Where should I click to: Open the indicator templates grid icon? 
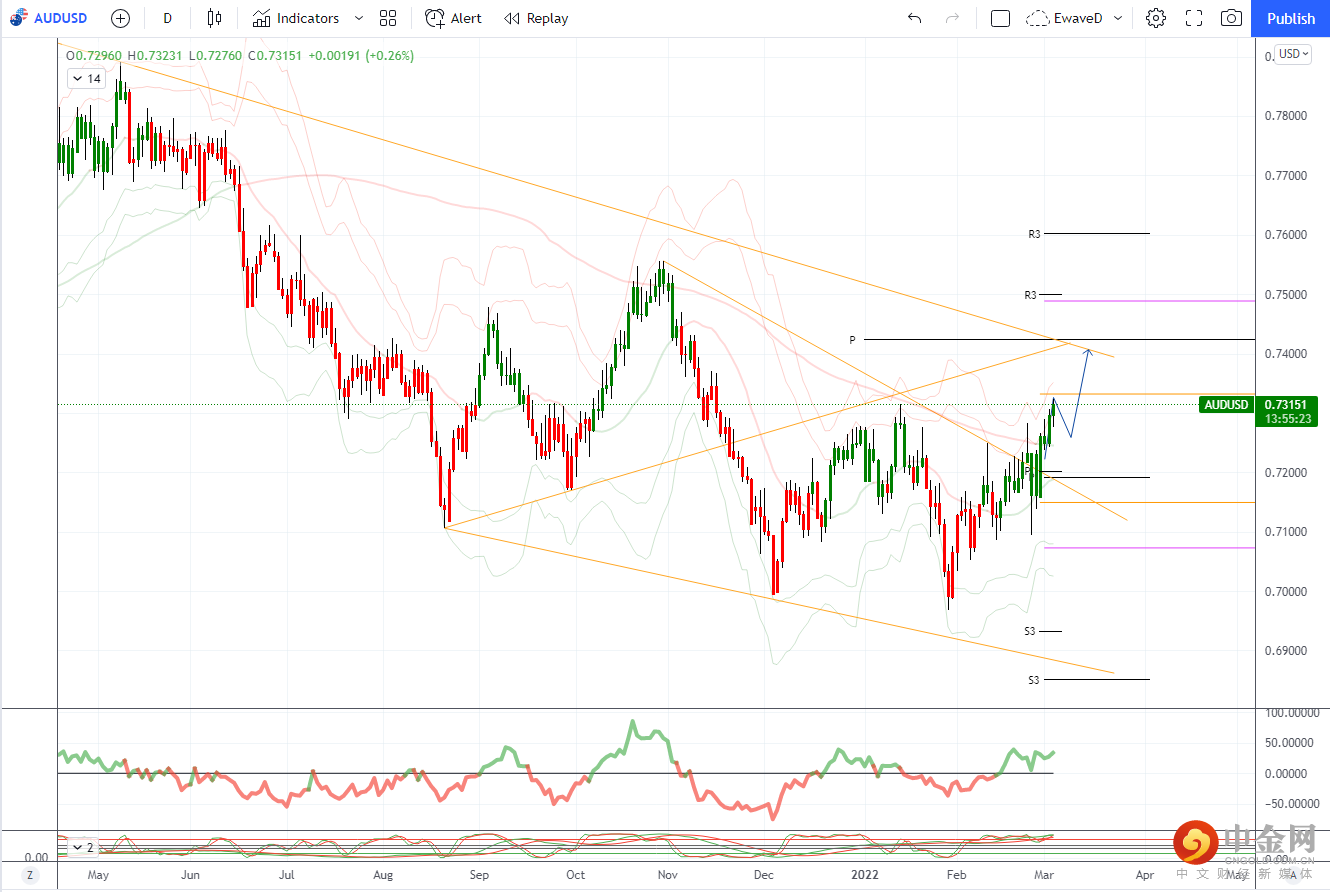[x=388, y=18]
